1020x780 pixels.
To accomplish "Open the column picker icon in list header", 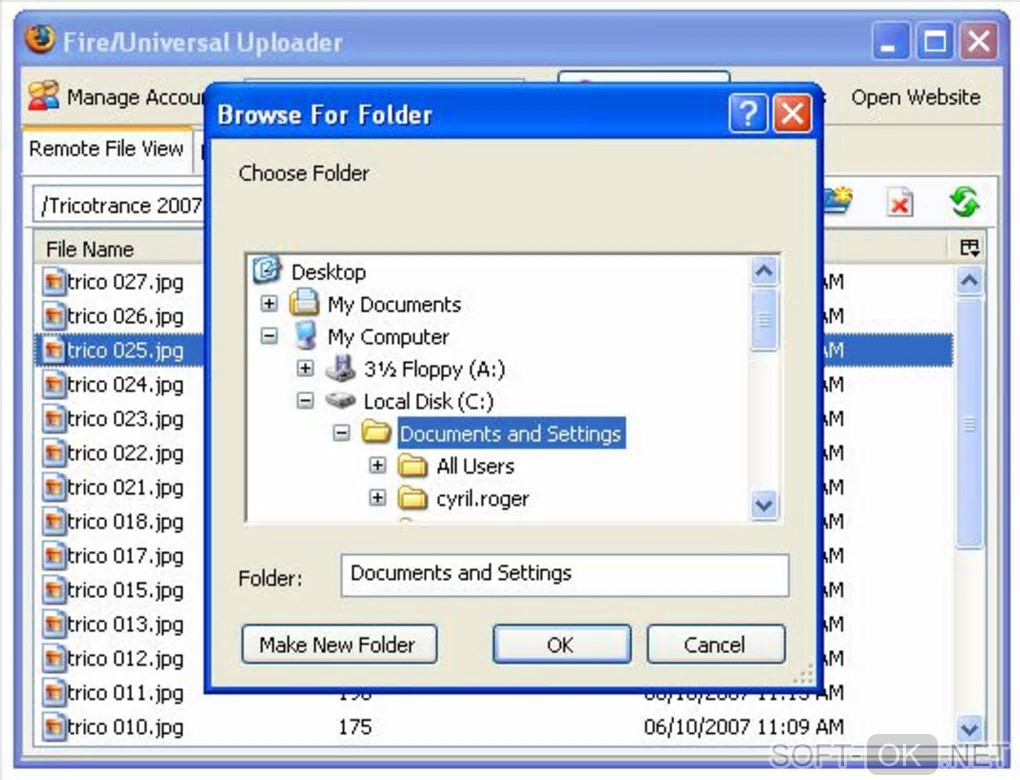I will click(969, 247).
